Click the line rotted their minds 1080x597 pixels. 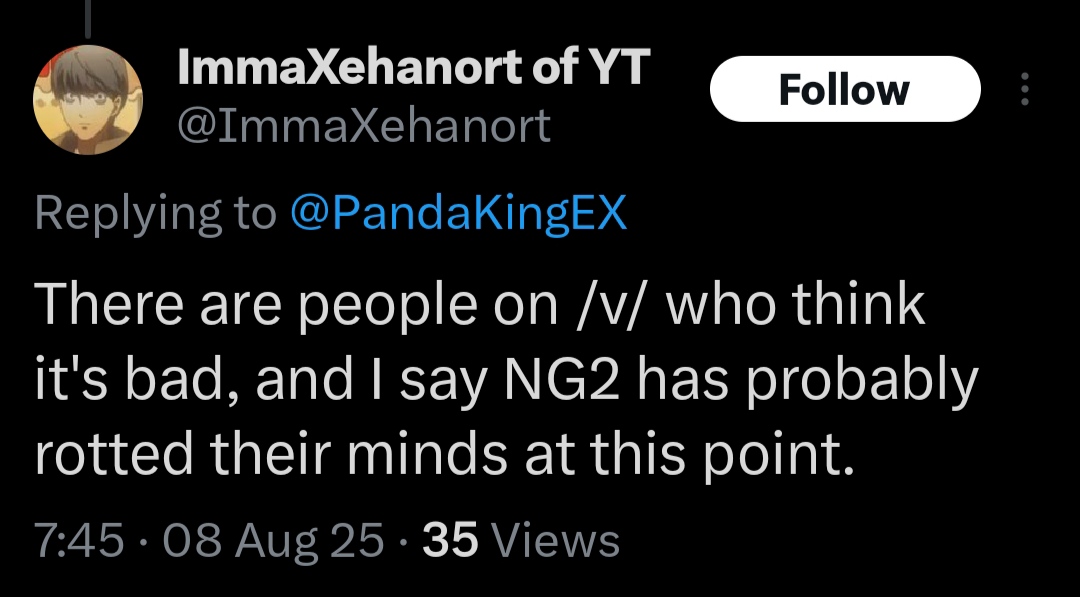coord(444,456)
